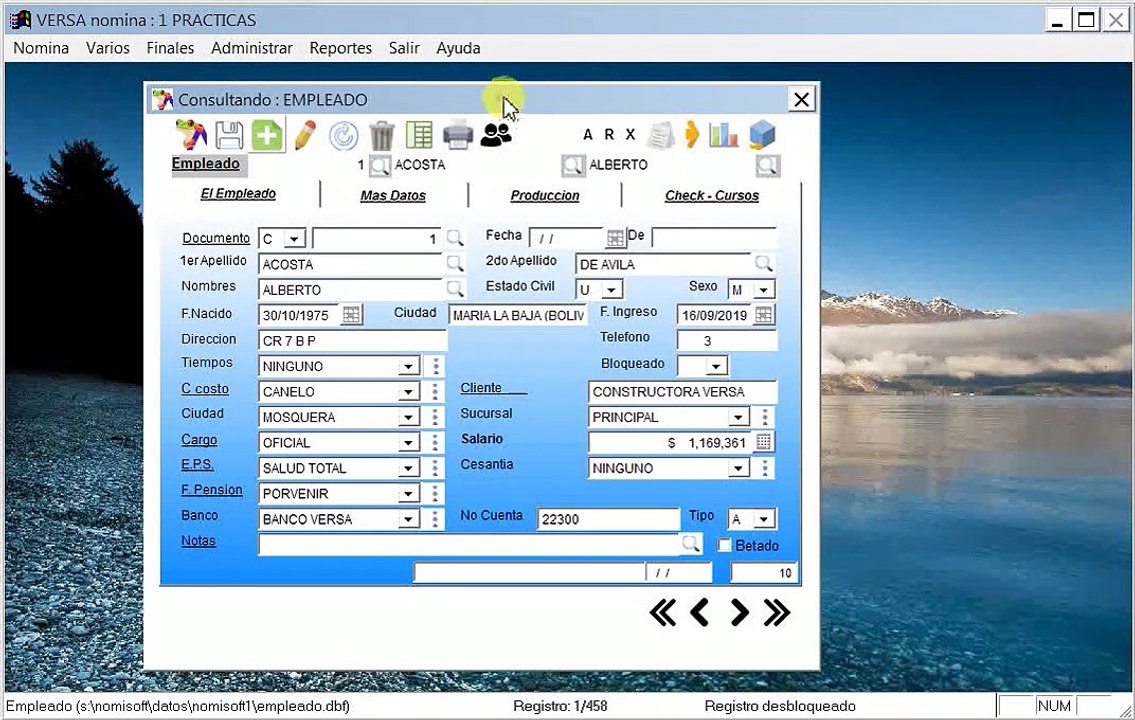Expand the Estado Civil dropdown
Screen dimensions: 1135x720
coord(612,290)
